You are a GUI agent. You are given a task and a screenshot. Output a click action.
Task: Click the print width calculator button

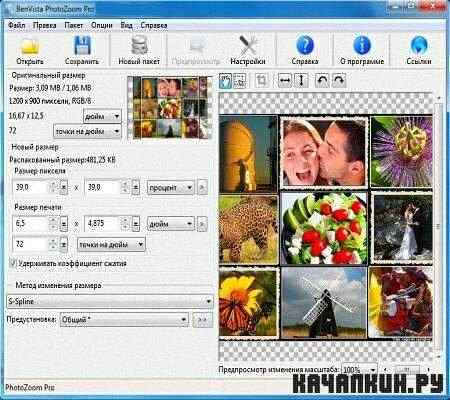coord(63,224)
